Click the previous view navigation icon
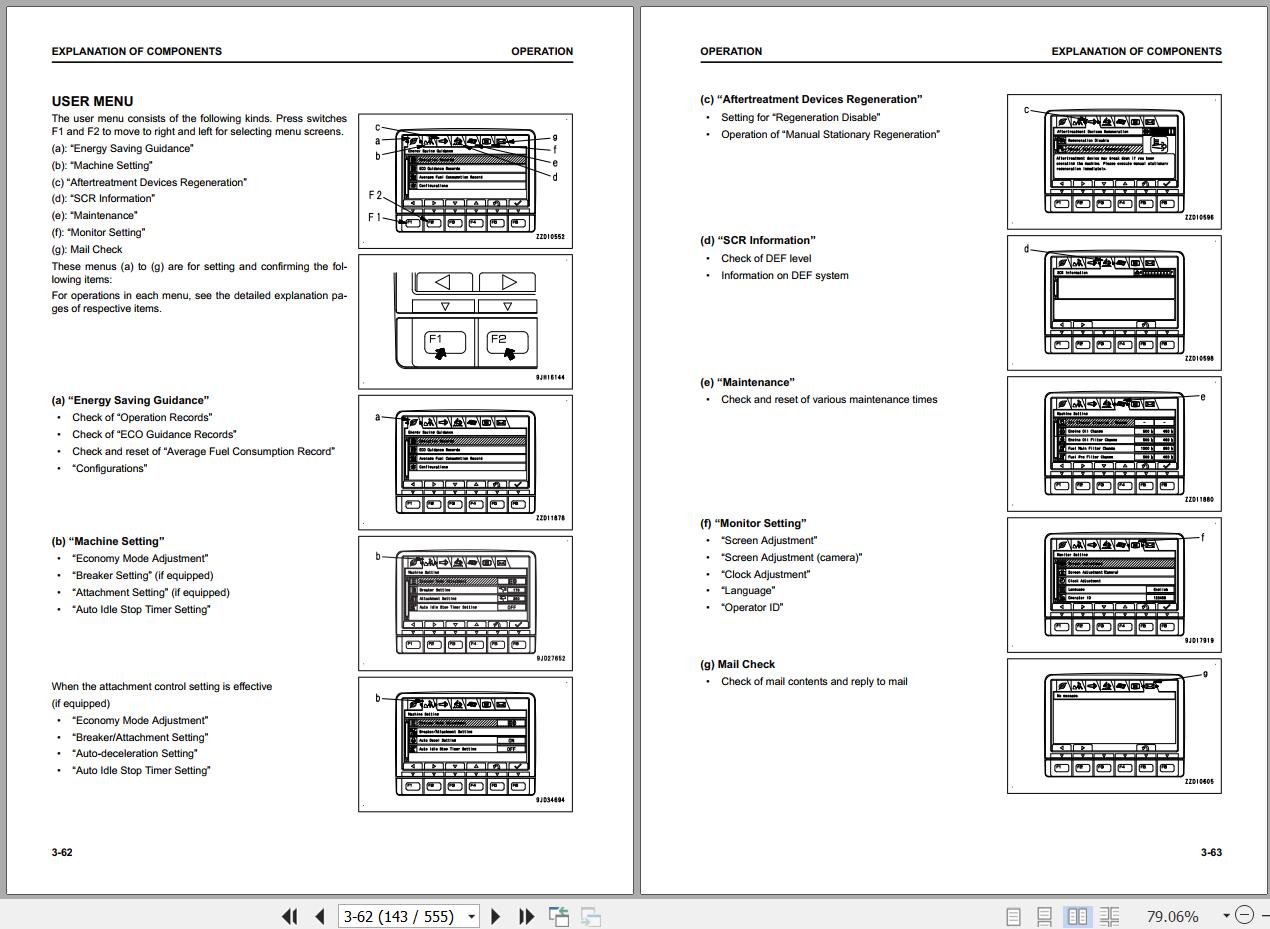The image size is (1270, 929). coord(559,916)
